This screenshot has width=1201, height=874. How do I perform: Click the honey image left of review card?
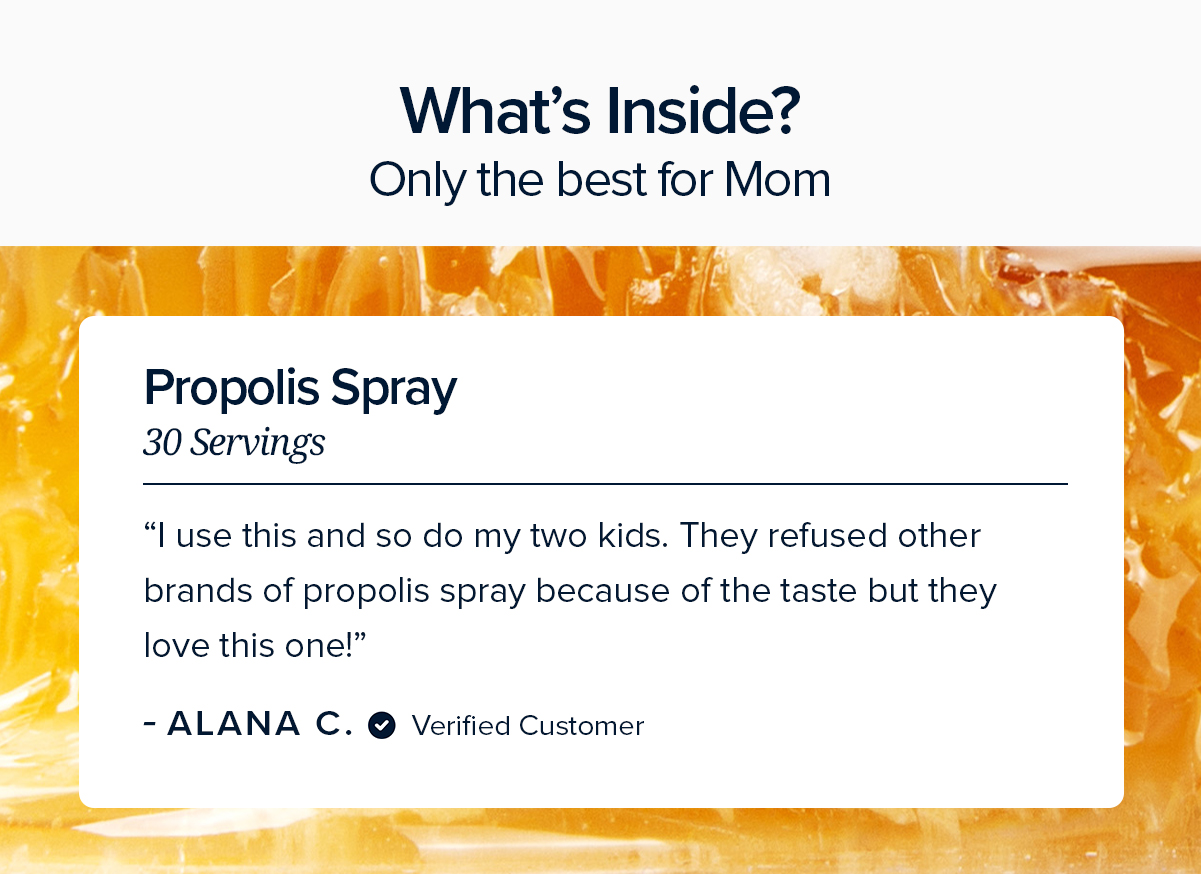[x=39, y=560]
